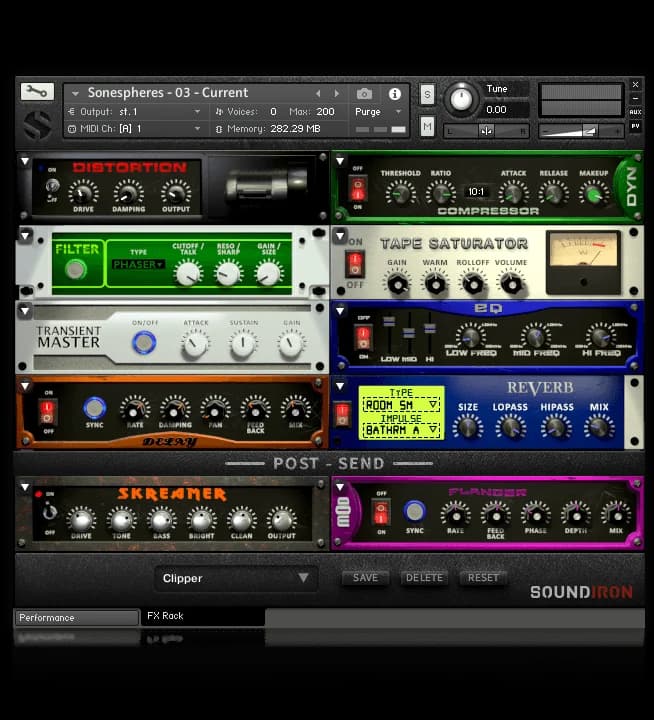654x720 pixels.
Task: Open the Clipper preset dropdown
Action: [x=236, y=578]
